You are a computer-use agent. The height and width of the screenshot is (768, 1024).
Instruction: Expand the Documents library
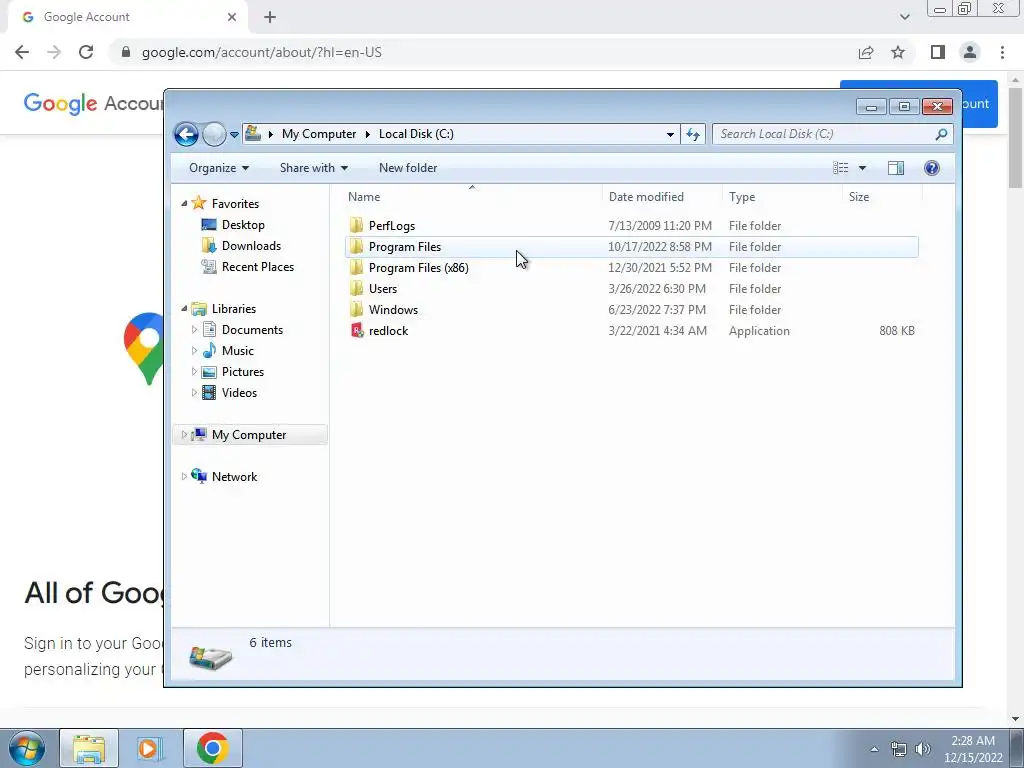click(x=194, y=330)
